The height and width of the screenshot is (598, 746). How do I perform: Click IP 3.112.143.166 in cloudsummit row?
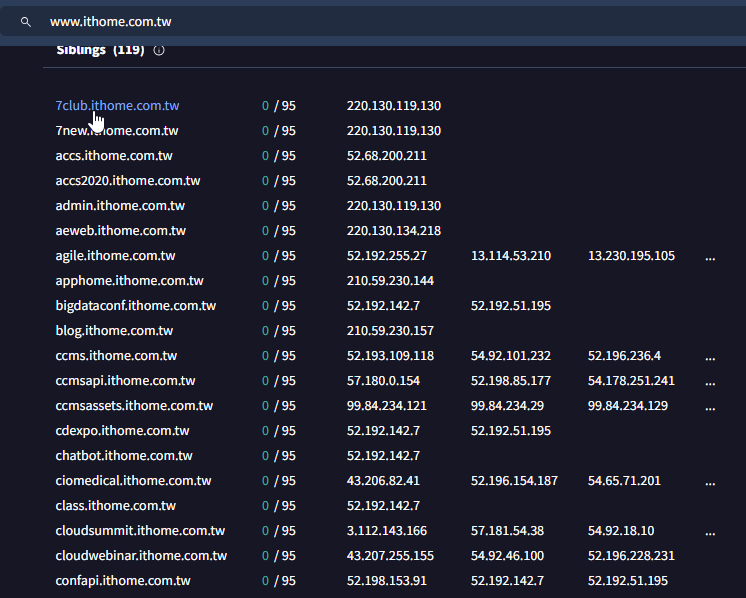(x=386, y=530)
